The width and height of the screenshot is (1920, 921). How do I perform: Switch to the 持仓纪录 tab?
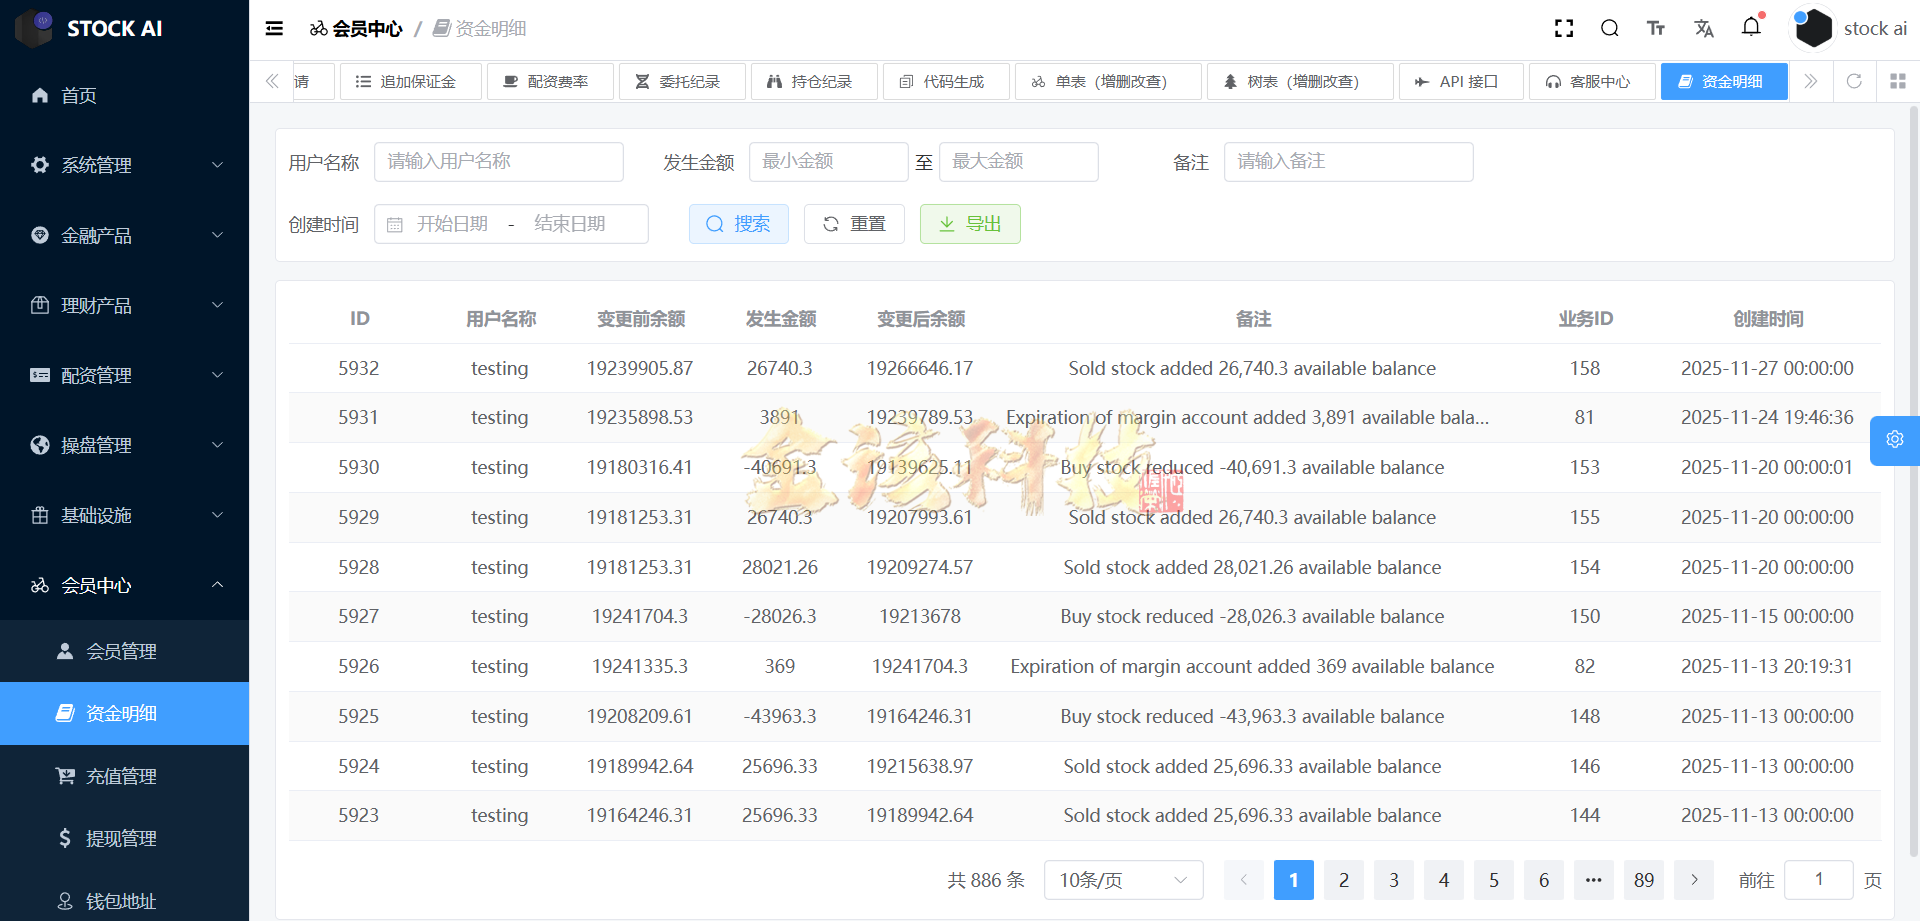point(814,81)
